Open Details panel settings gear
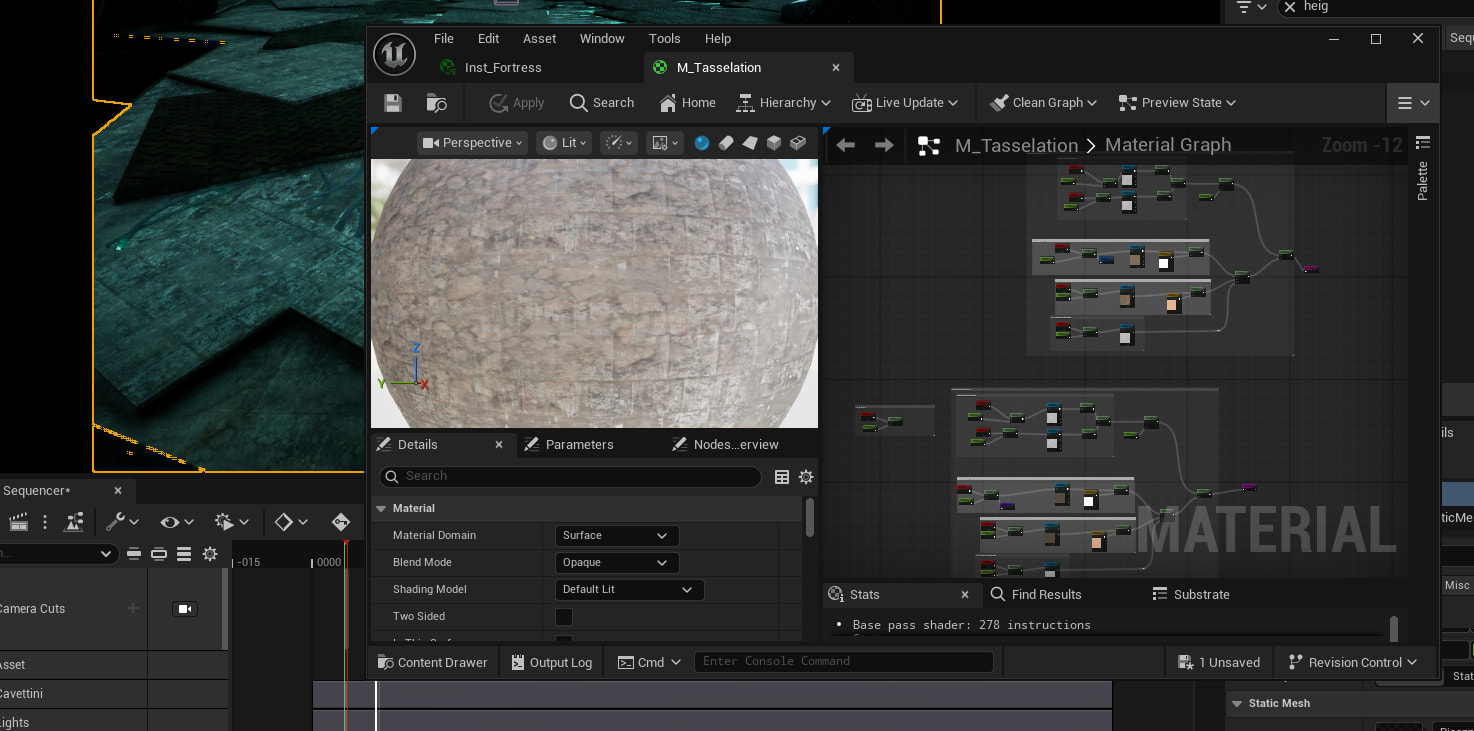 tap(806, 477)
